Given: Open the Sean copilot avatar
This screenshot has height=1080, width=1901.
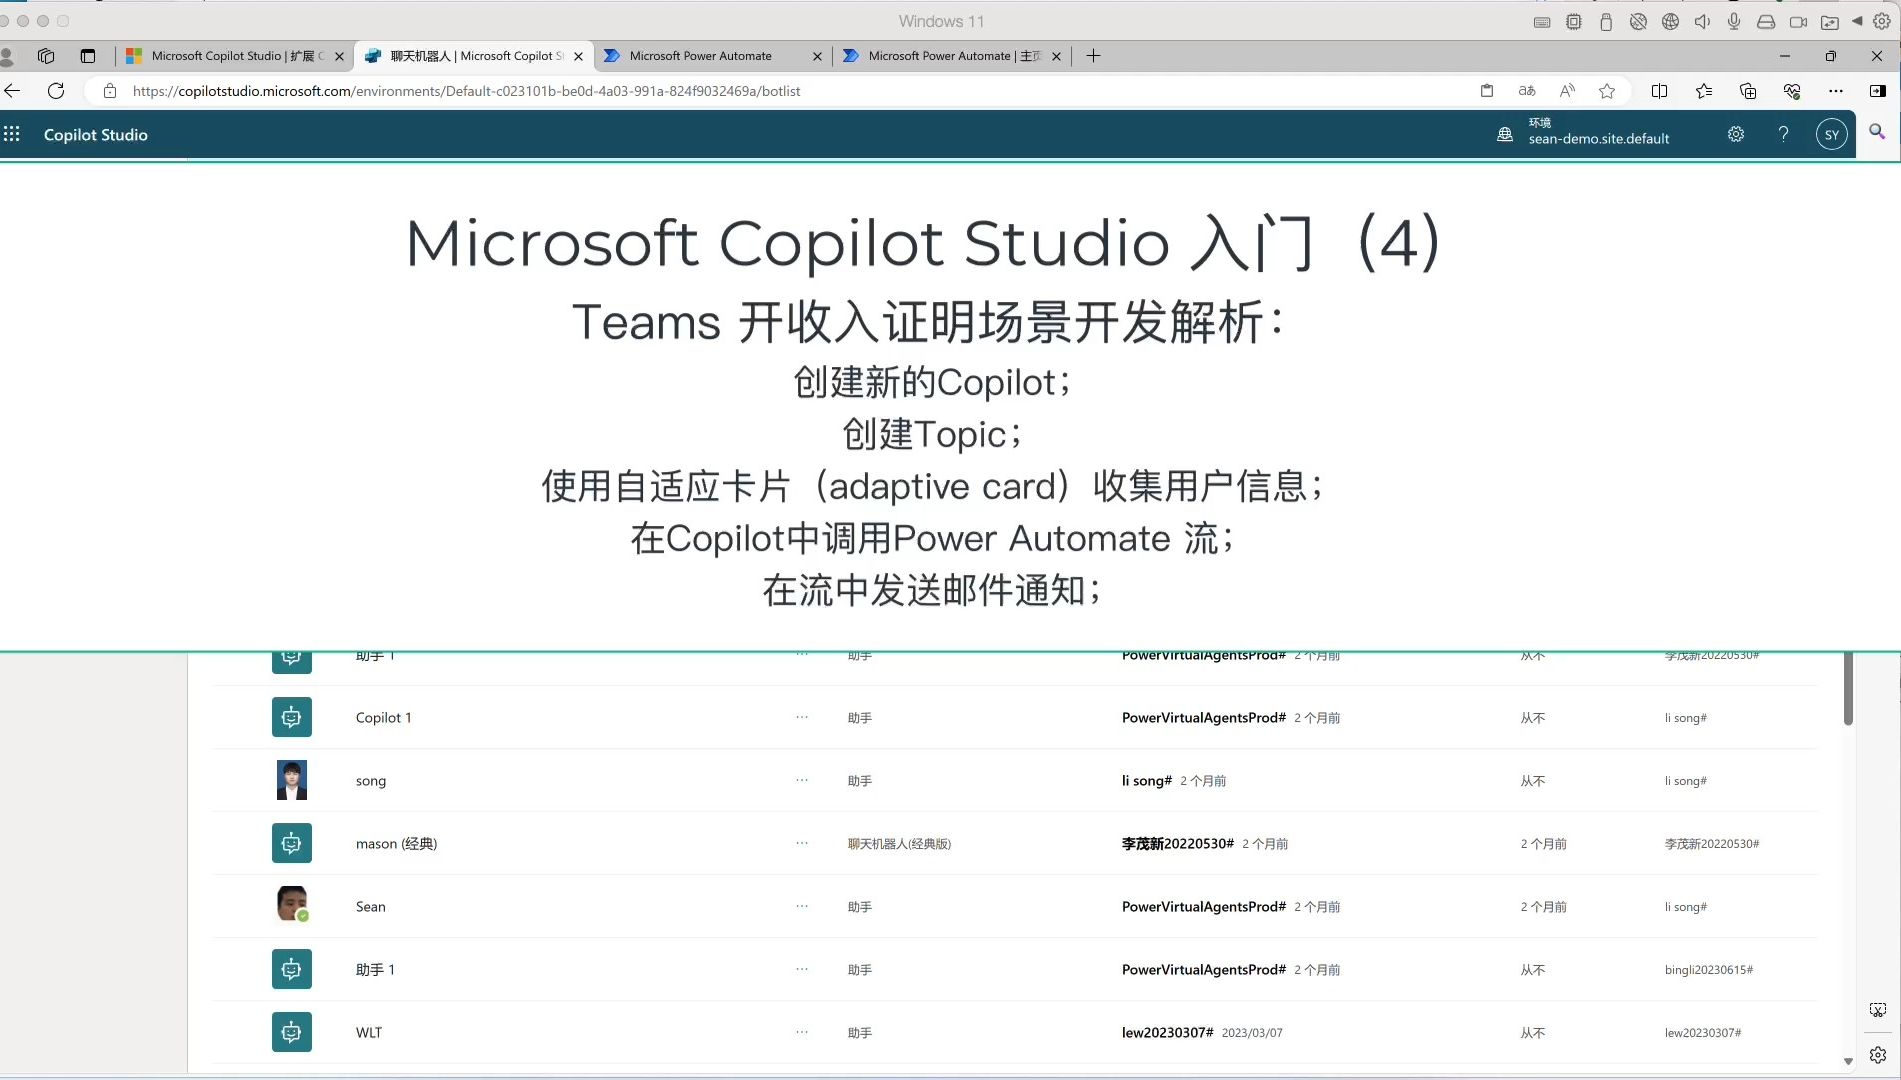Looking at the screenshot, I should point(291,905).
